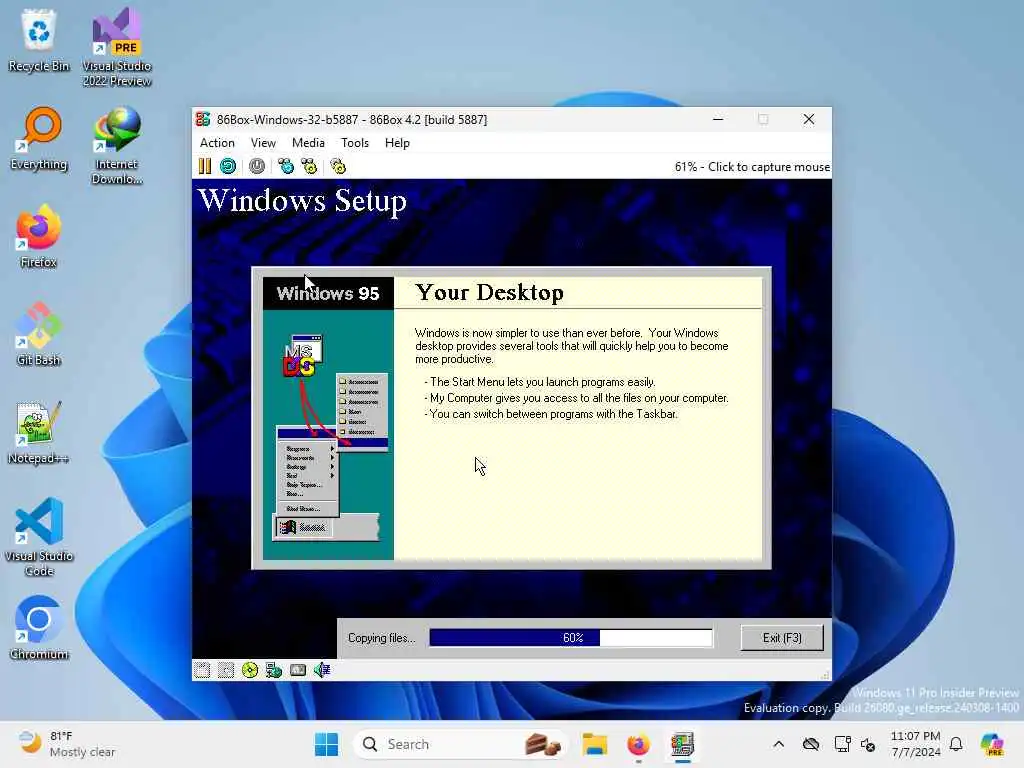
Task: Open Git Bash desktop shortcut
Action: coord(39,334)
